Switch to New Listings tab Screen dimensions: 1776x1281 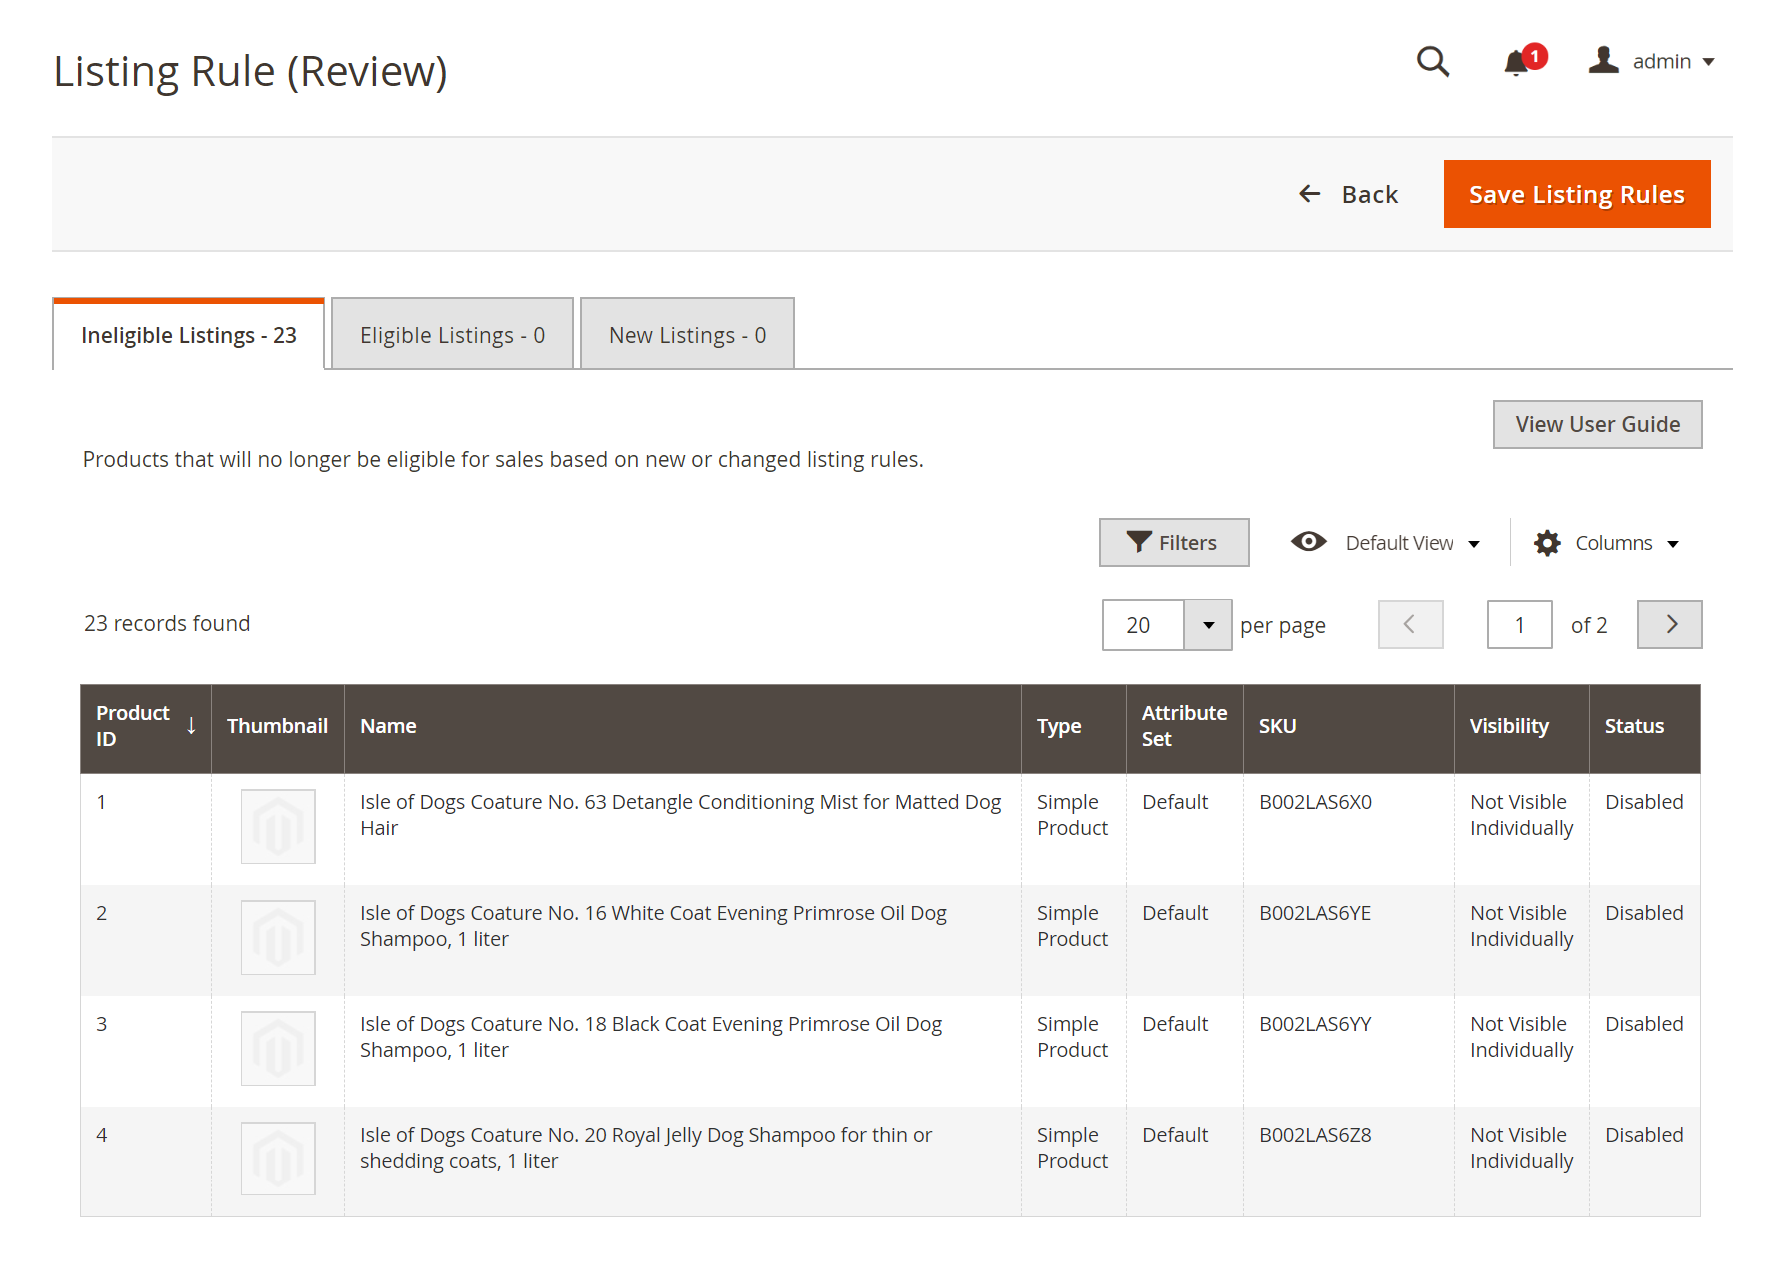point(687,335)
